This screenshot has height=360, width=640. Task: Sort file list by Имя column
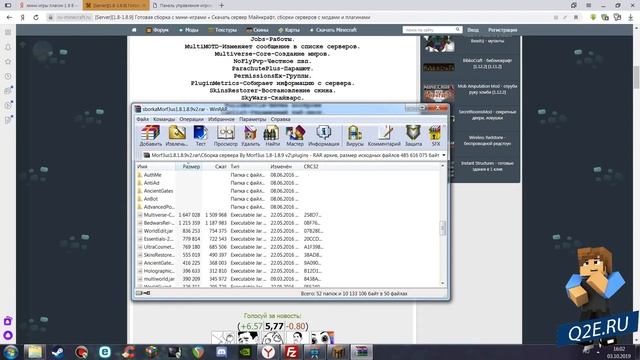coord(156,167)
